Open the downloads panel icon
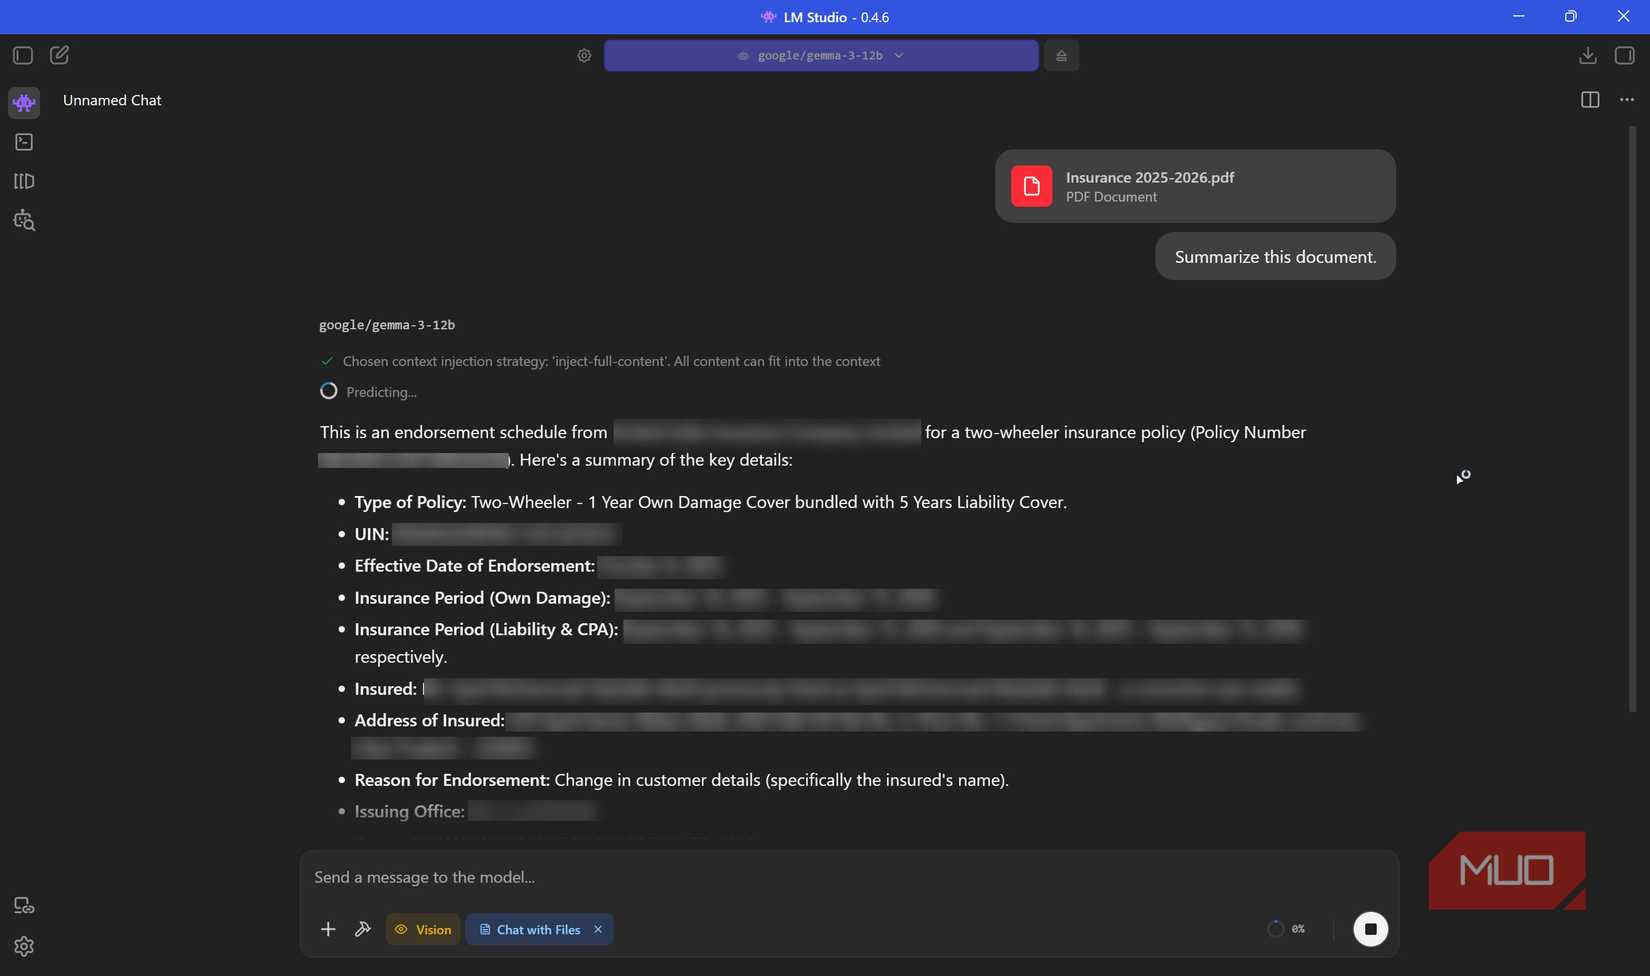 click(1588, 55)
